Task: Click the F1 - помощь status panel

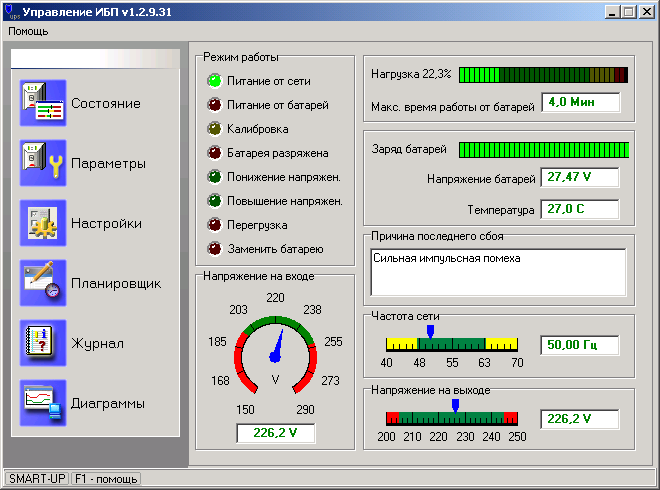Action: (106, 479)
